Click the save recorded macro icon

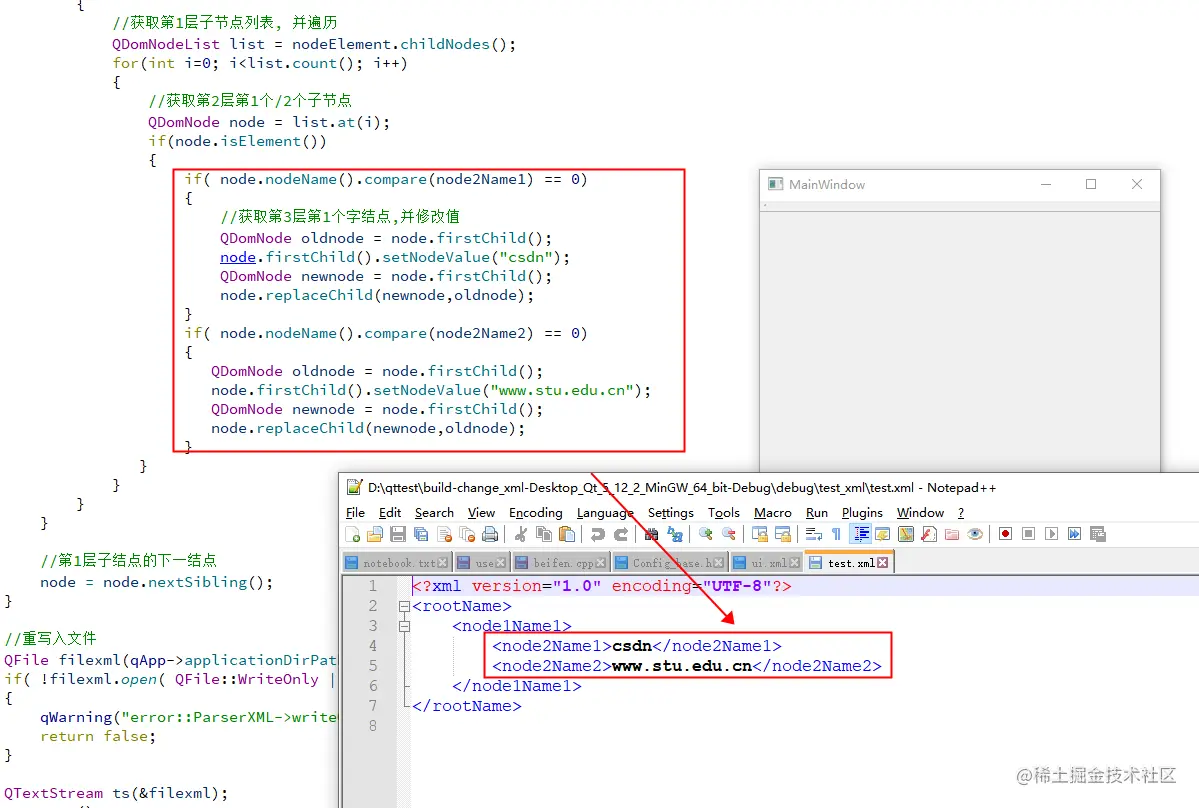(1098, 534)
